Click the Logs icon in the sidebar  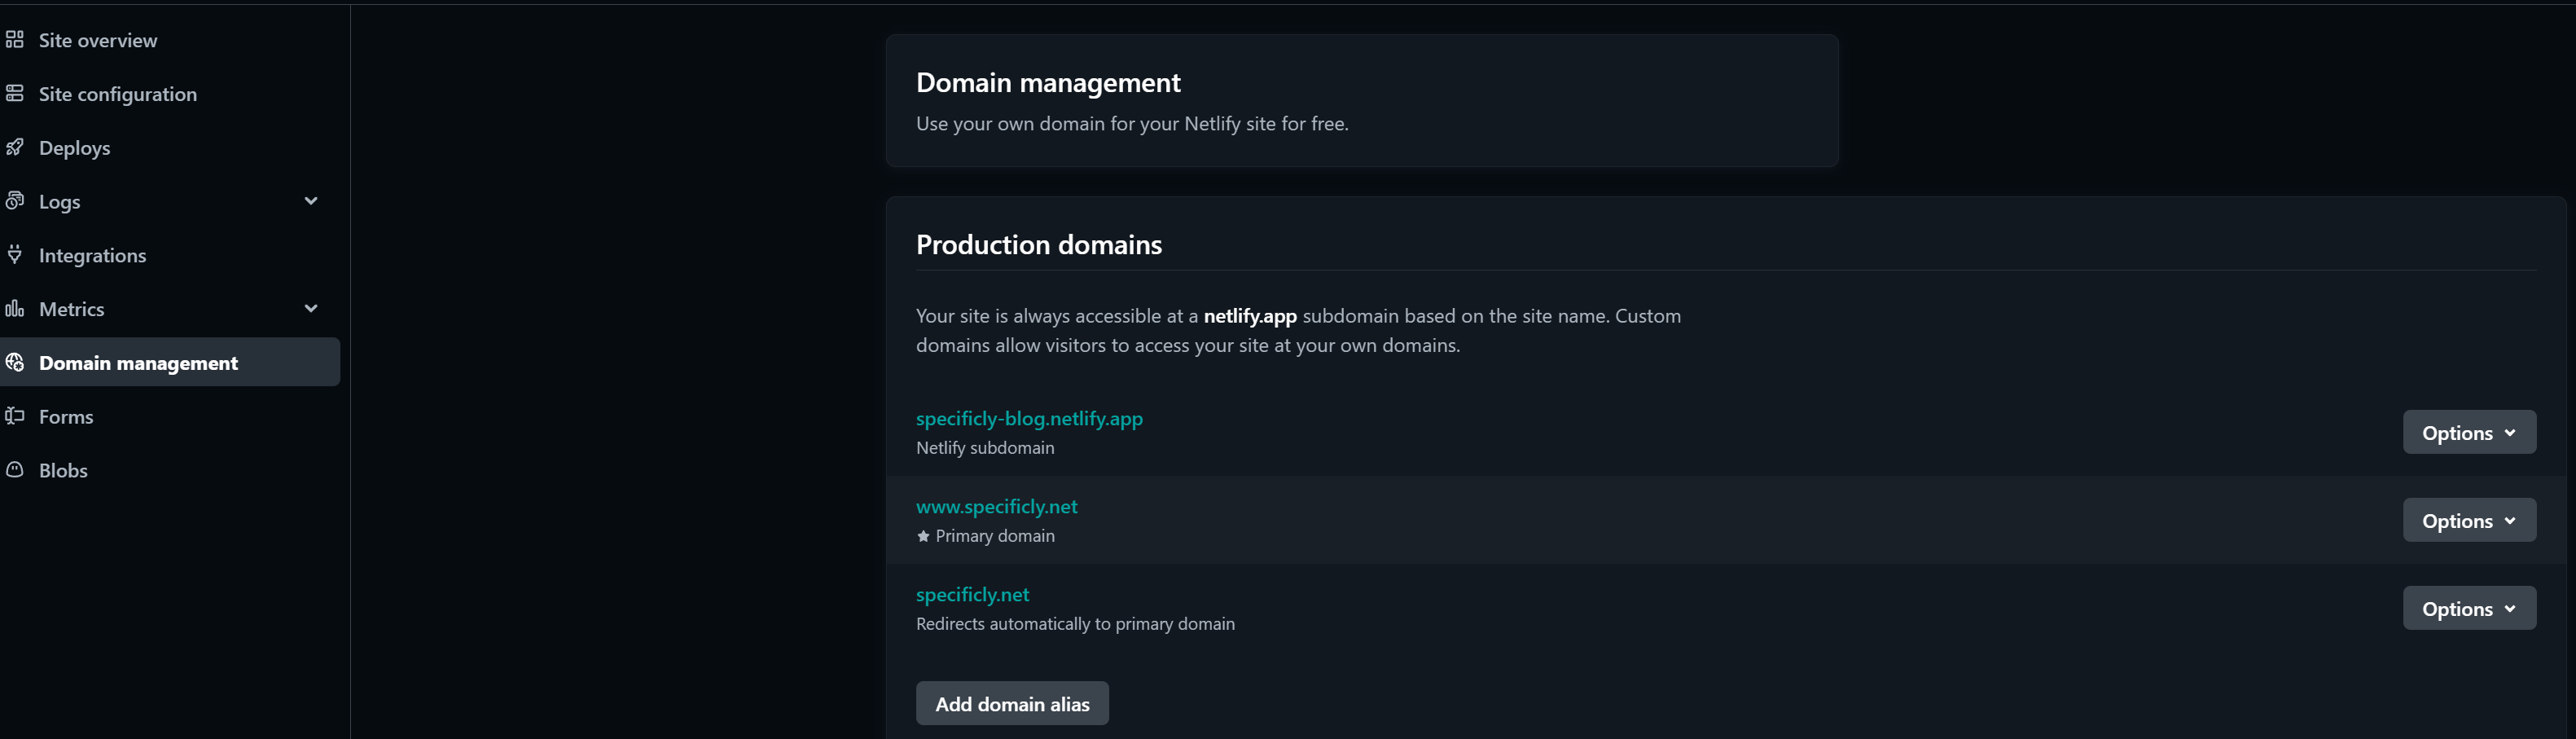[x=14, y=200]
